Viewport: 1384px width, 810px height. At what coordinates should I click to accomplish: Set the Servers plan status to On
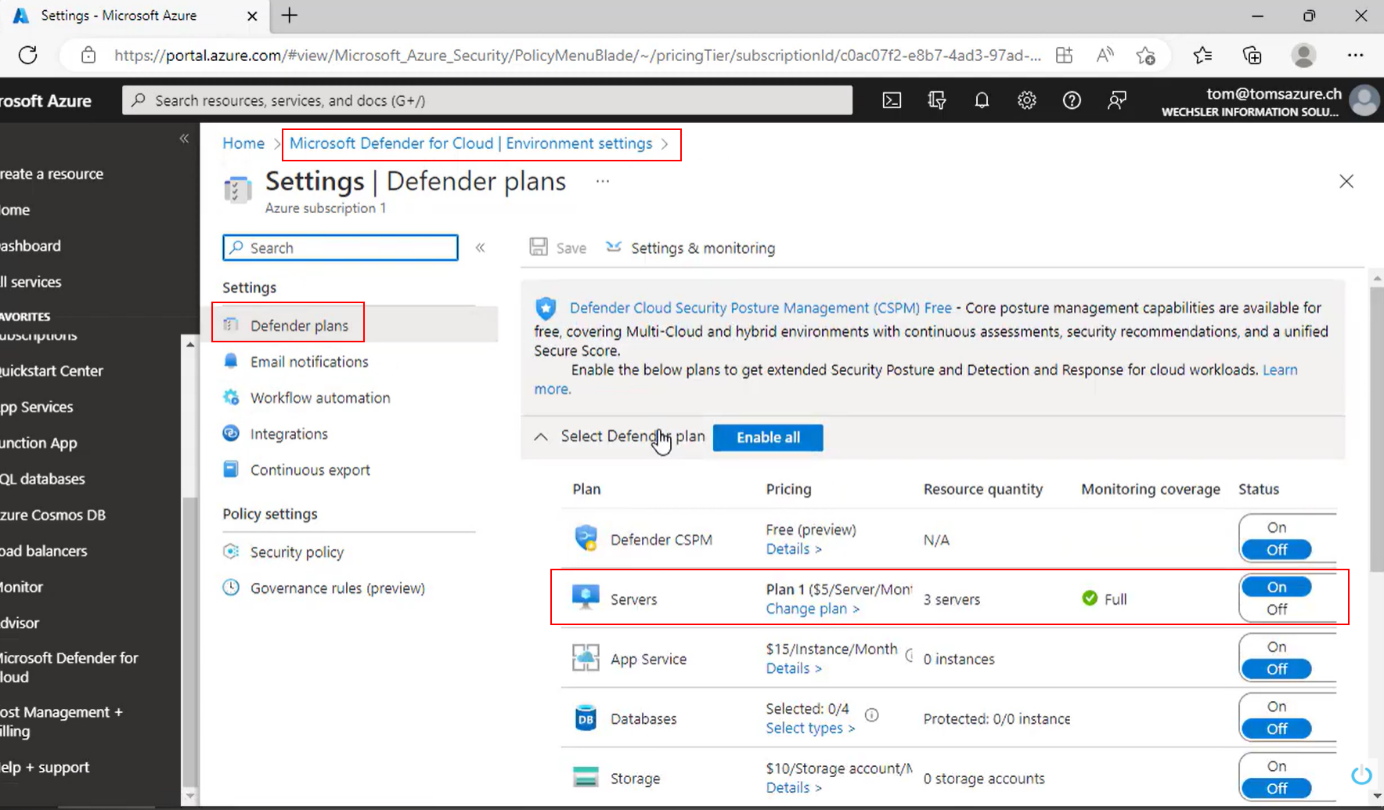point(1277,587)
